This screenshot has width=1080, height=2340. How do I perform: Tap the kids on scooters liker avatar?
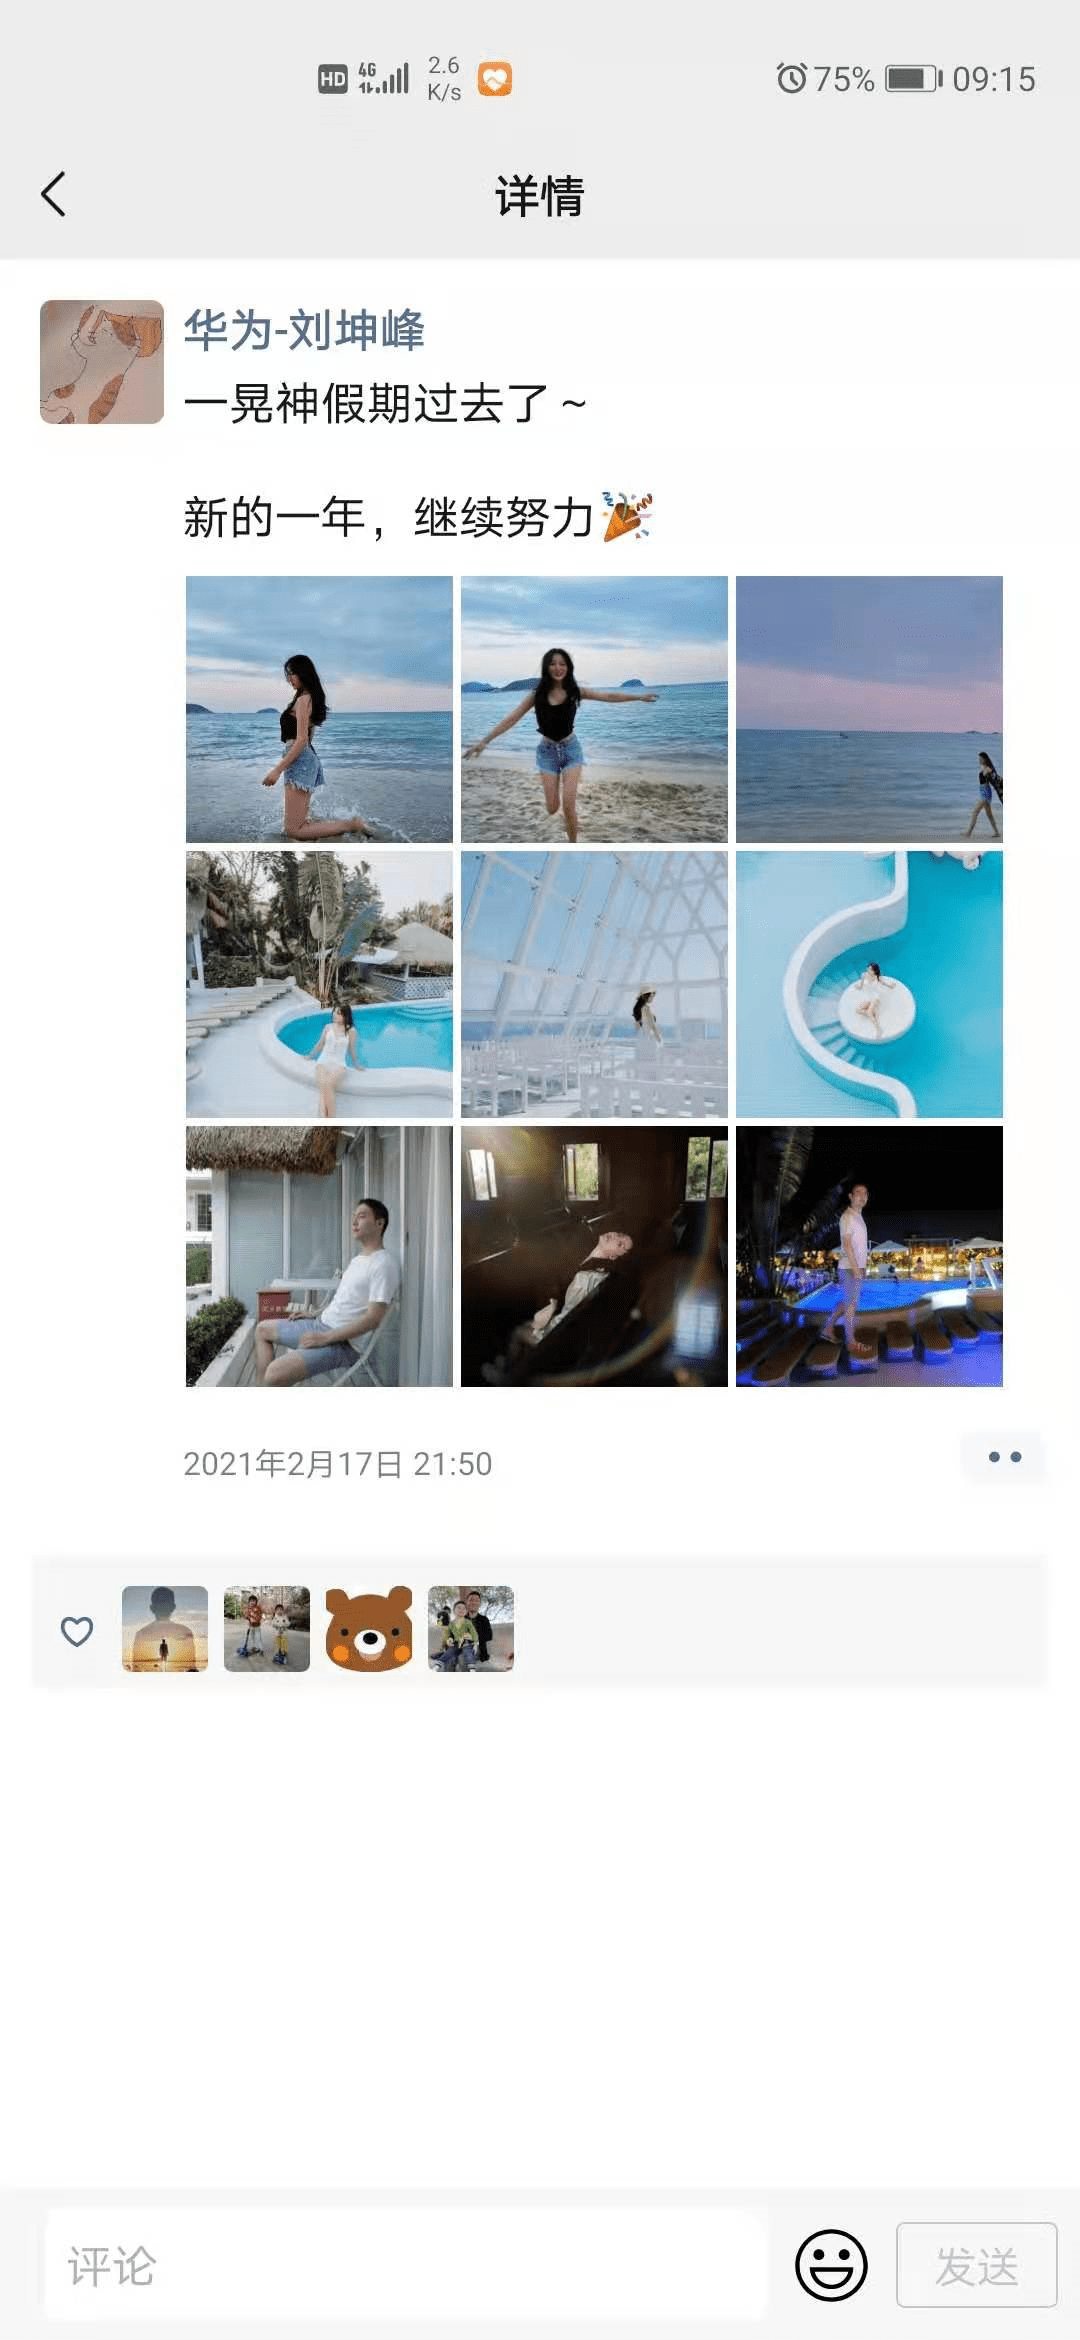point(267,1629)
